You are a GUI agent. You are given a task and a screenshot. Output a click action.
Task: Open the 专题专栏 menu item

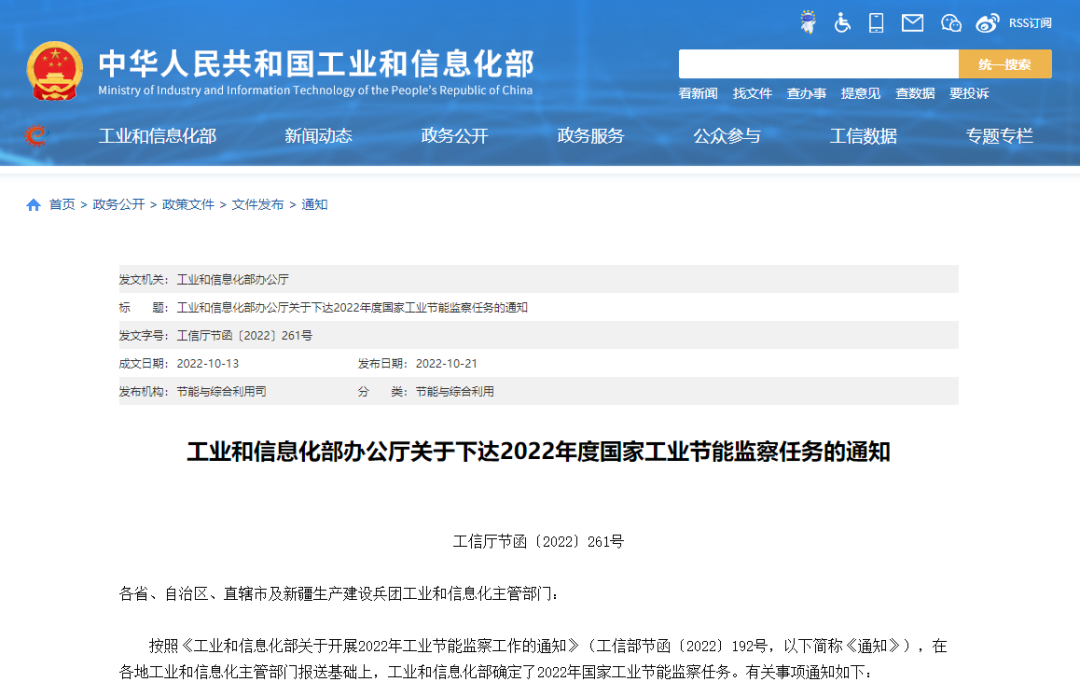pyautogui.click(x=999, y=136)
